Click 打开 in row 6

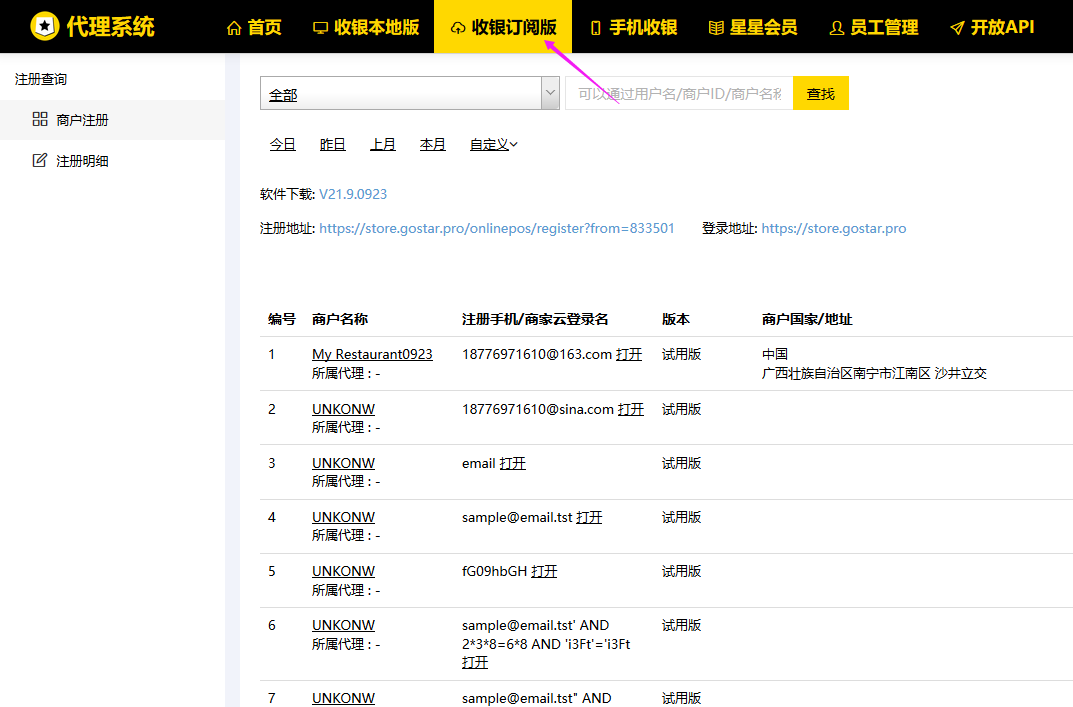coord(475,662)
